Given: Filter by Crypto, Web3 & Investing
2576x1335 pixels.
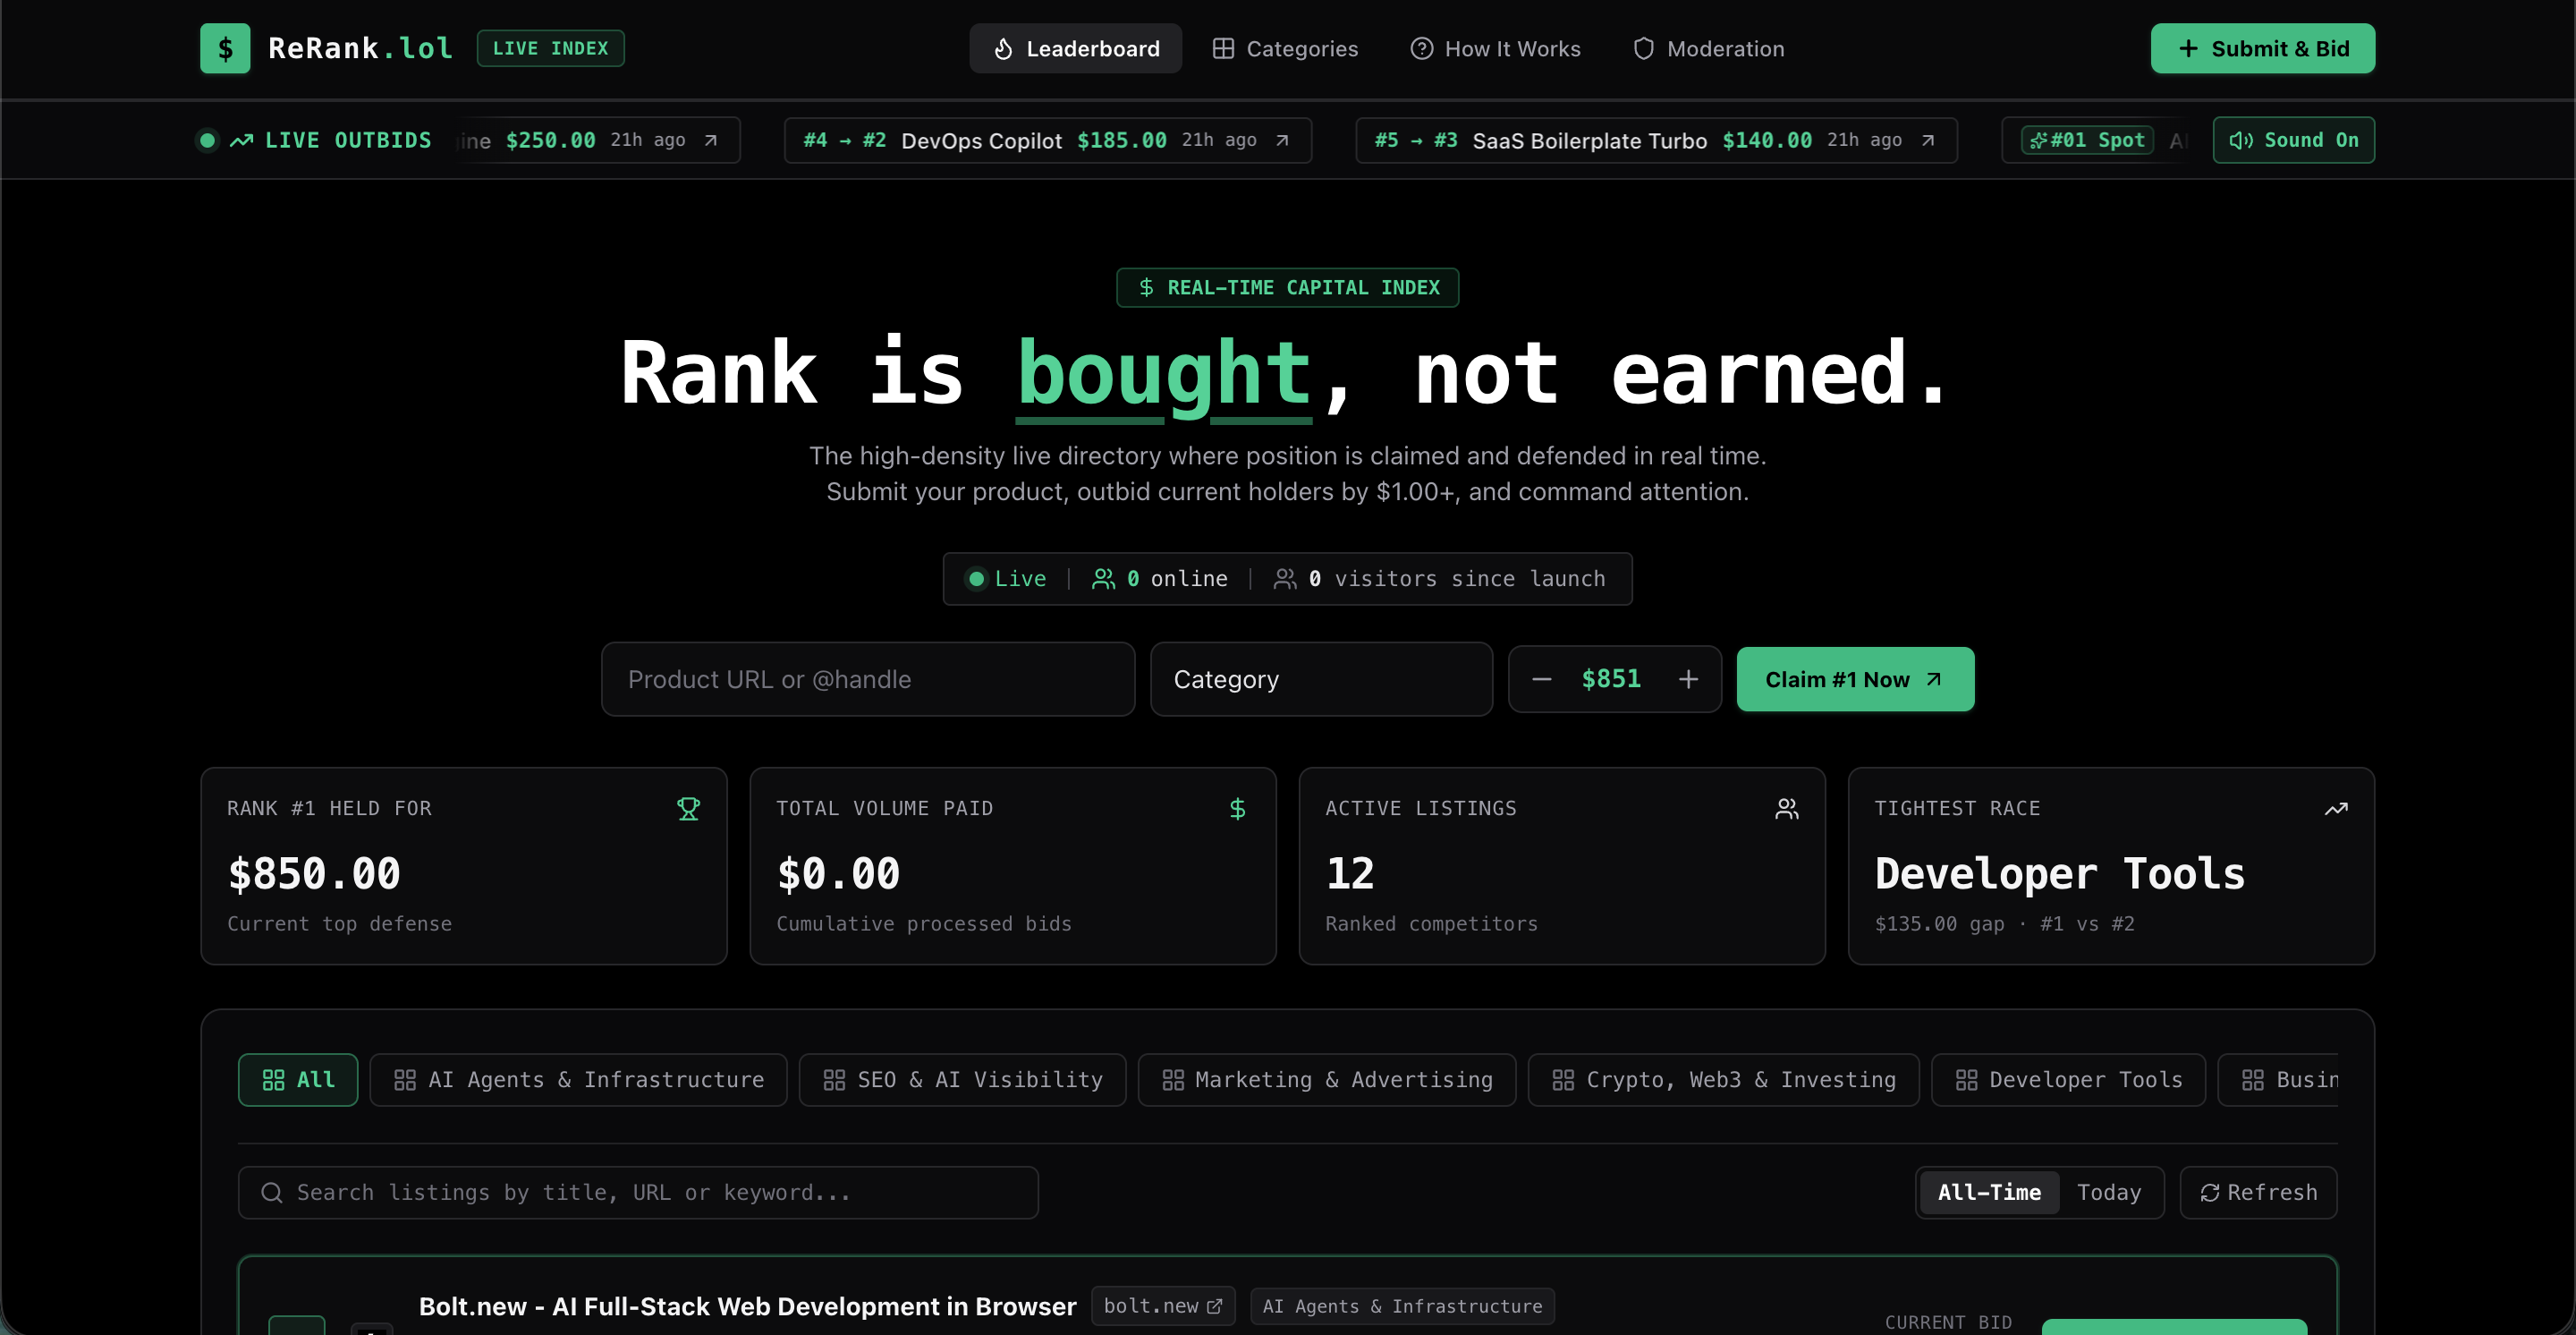Looking at the screenshot, I should (x=1723, y=1080).
